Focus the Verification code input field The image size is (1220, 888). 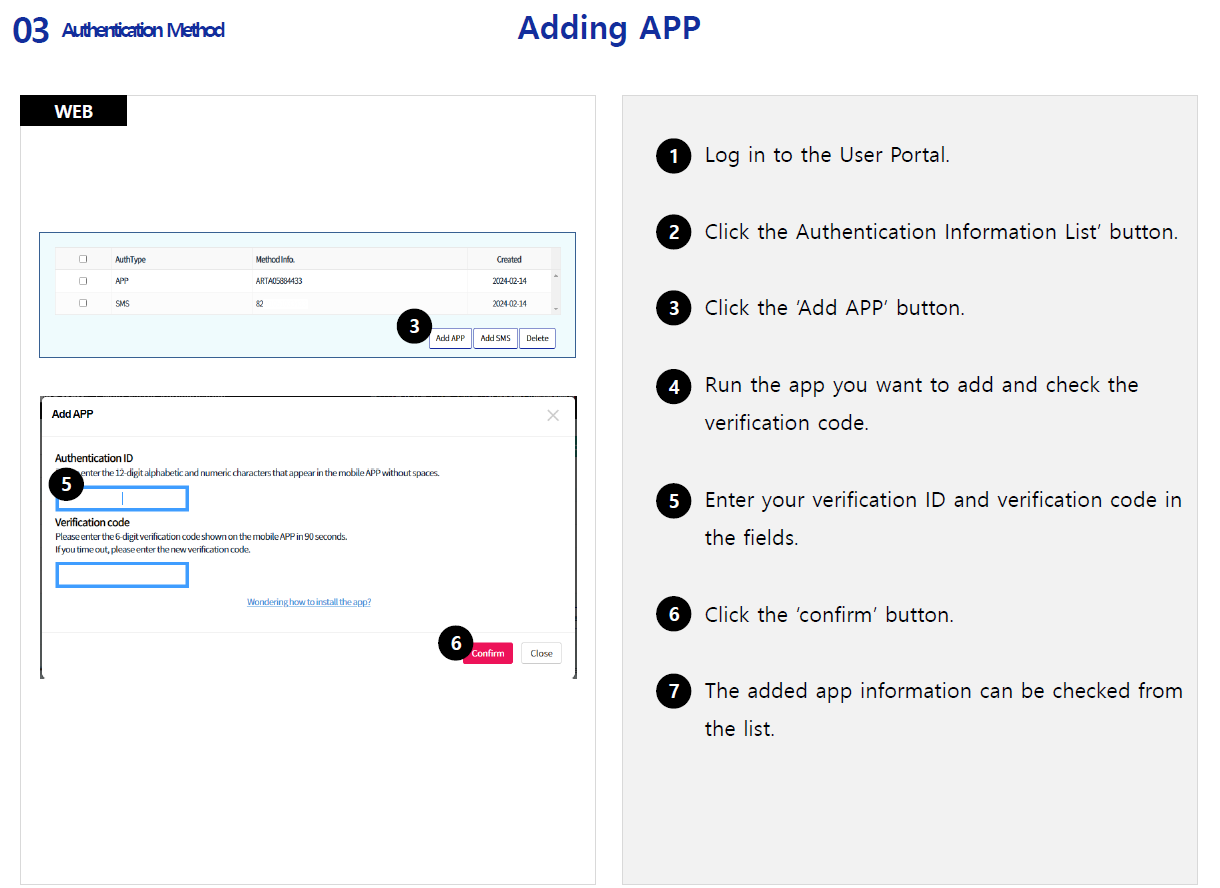pyautogui.click(x=122, y=575)
